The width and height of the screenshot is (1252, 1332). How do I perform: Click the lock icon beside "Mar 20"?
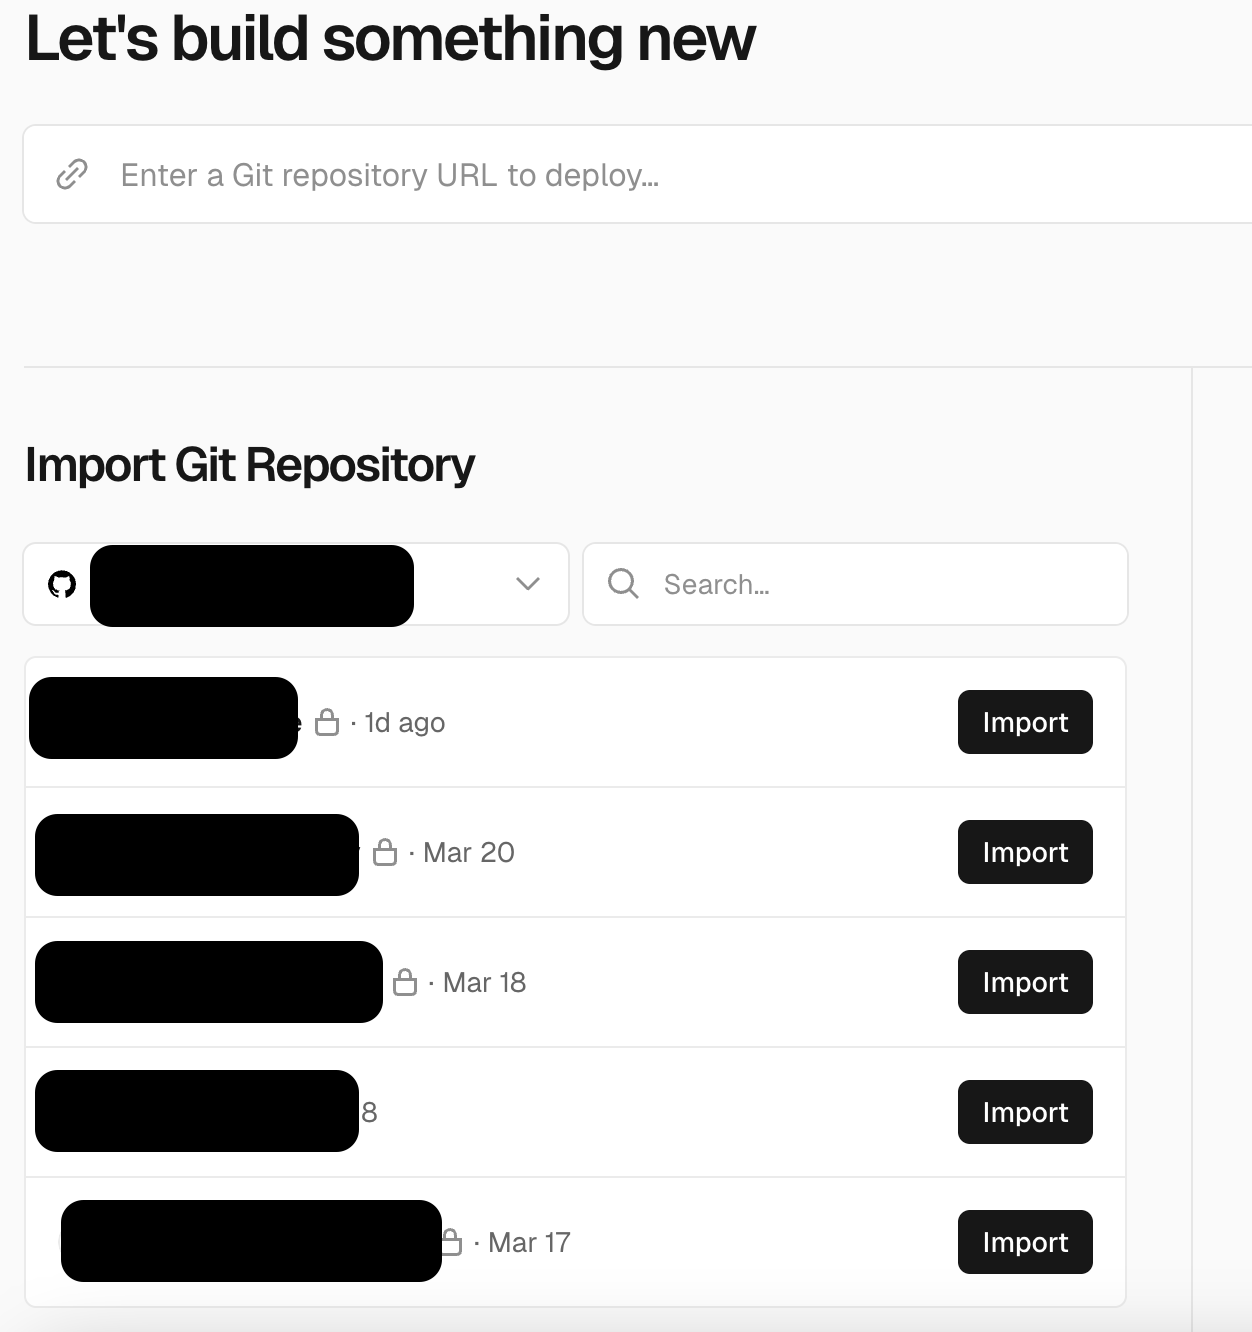tap(385, 852)
